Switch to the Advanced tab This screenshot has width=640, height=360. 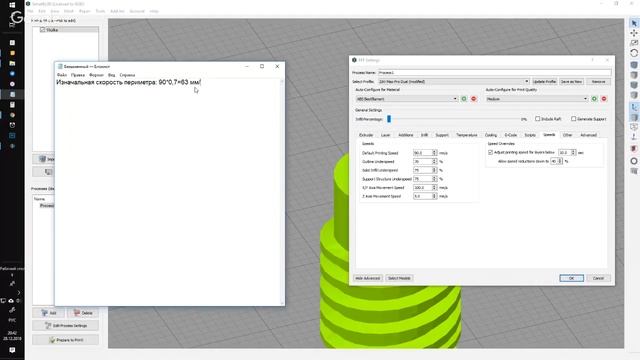click(x=589, y=135)
